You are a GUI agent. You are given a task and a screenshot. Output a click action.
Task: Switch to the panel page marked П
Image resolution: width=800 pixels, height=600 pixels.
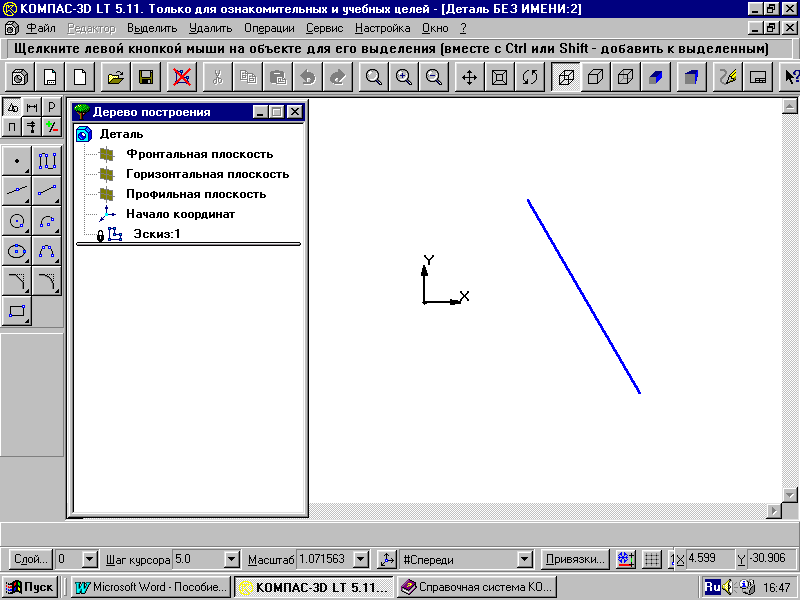click(12, 127)
